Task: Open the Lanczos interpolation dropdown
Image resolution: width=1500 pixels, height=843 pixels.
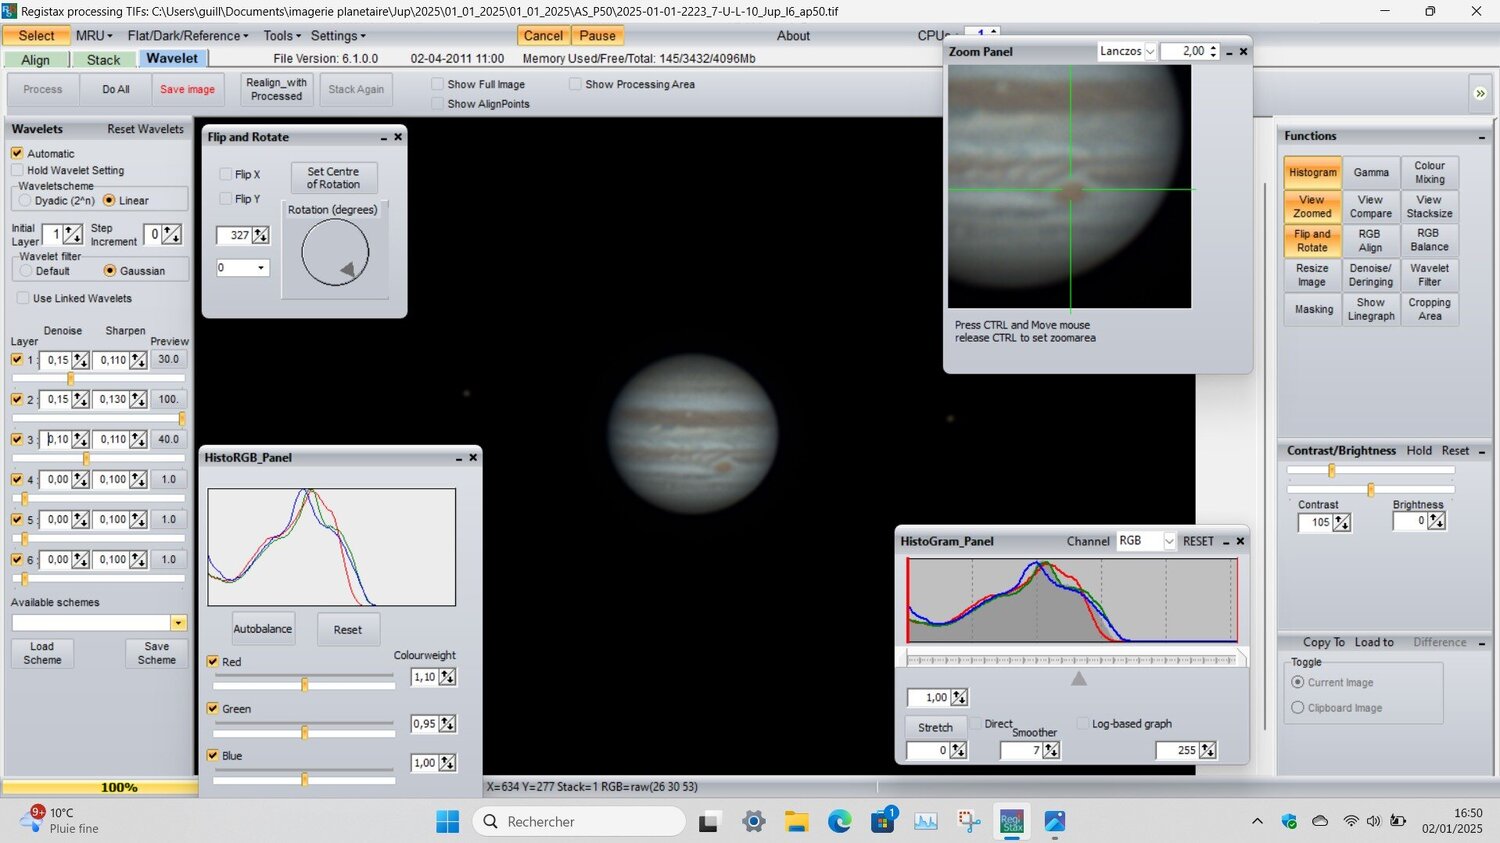Action: click(x=1149, y=52)
